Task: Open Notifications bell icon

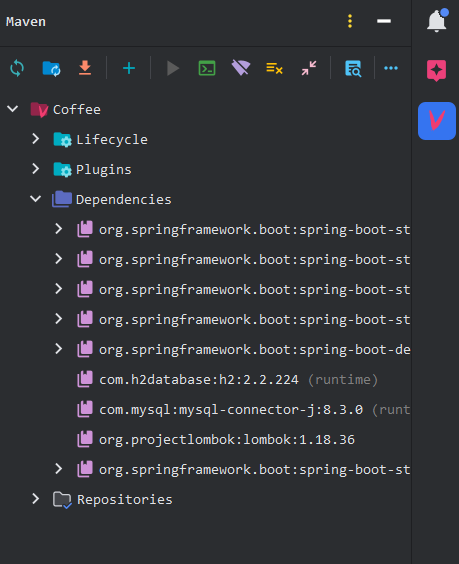Action: [x=437, y=21]
